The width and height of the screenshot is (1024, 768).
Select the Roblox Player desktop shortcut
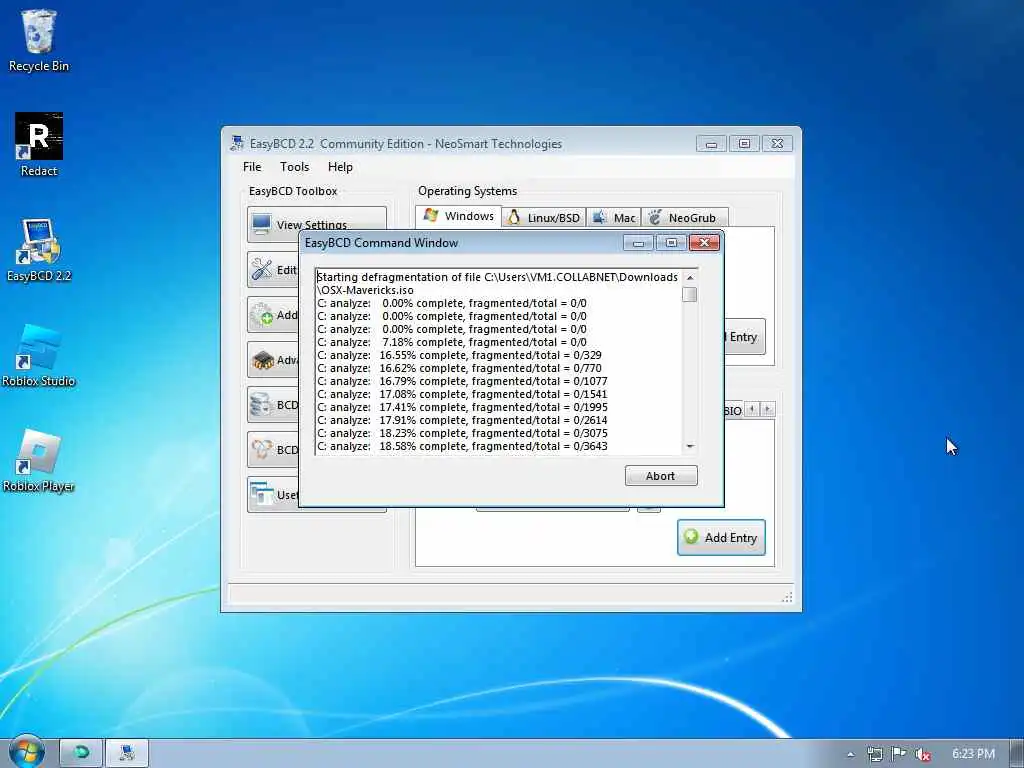click(39, 460)
